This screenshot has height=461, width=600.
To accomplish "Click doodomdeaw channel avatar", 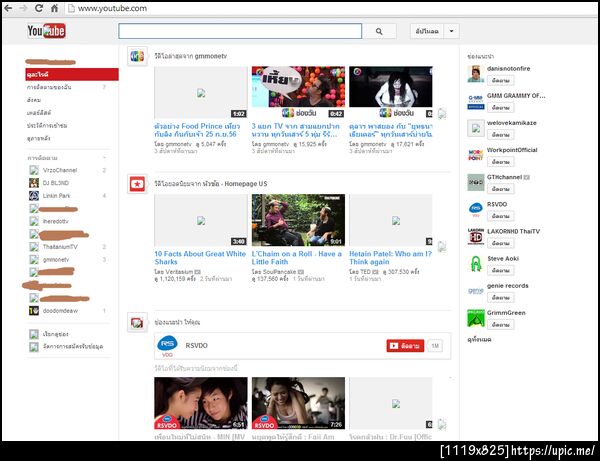I will click(34, 311).
